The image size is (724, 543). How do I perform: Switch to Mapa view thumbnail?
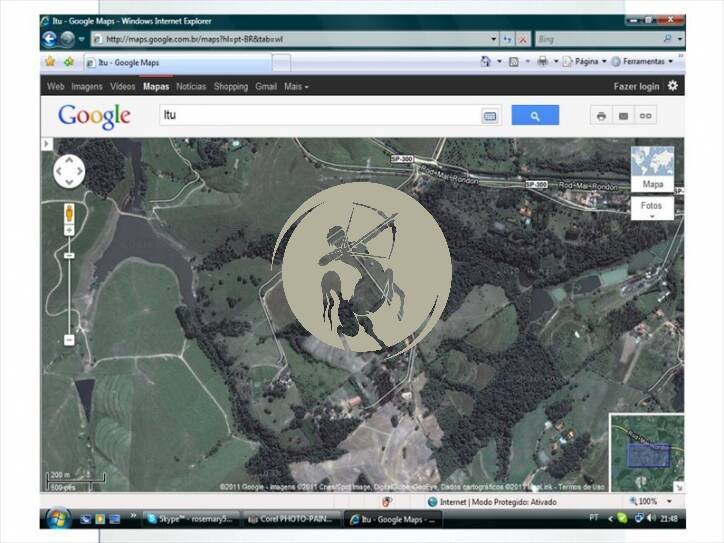[x=652, y=168]
